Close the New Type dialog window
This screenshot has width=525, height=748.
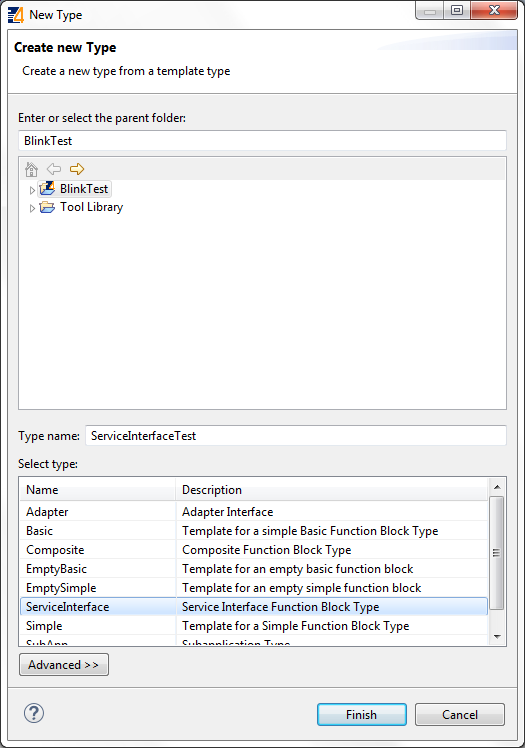click(494, 10)
